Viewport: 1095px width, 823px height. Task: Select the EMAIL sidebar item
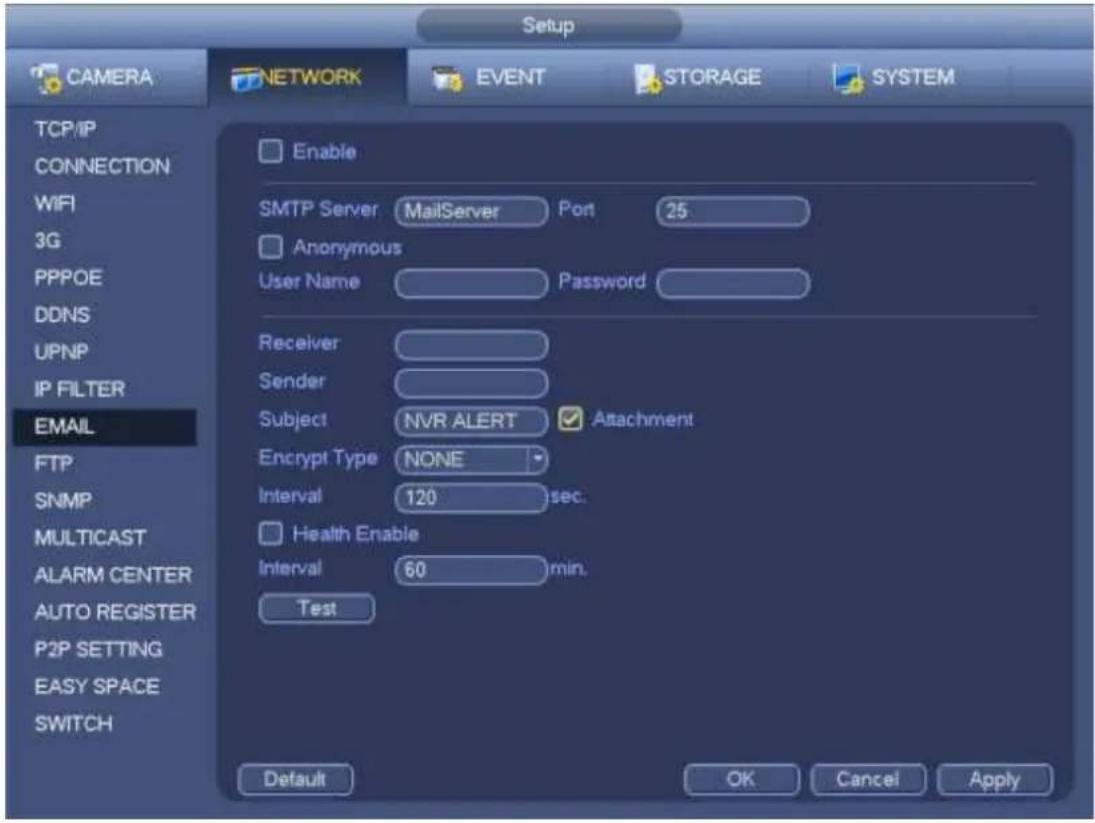point(105,427)
